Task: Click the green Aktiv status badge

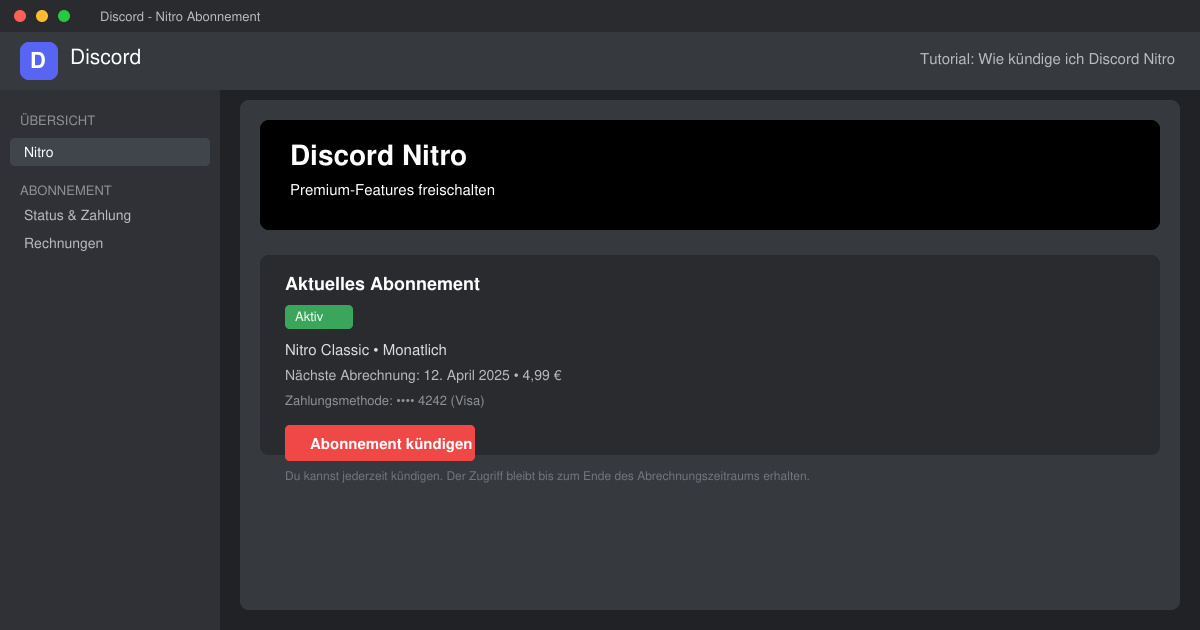Action: click(x=319, y=317)
